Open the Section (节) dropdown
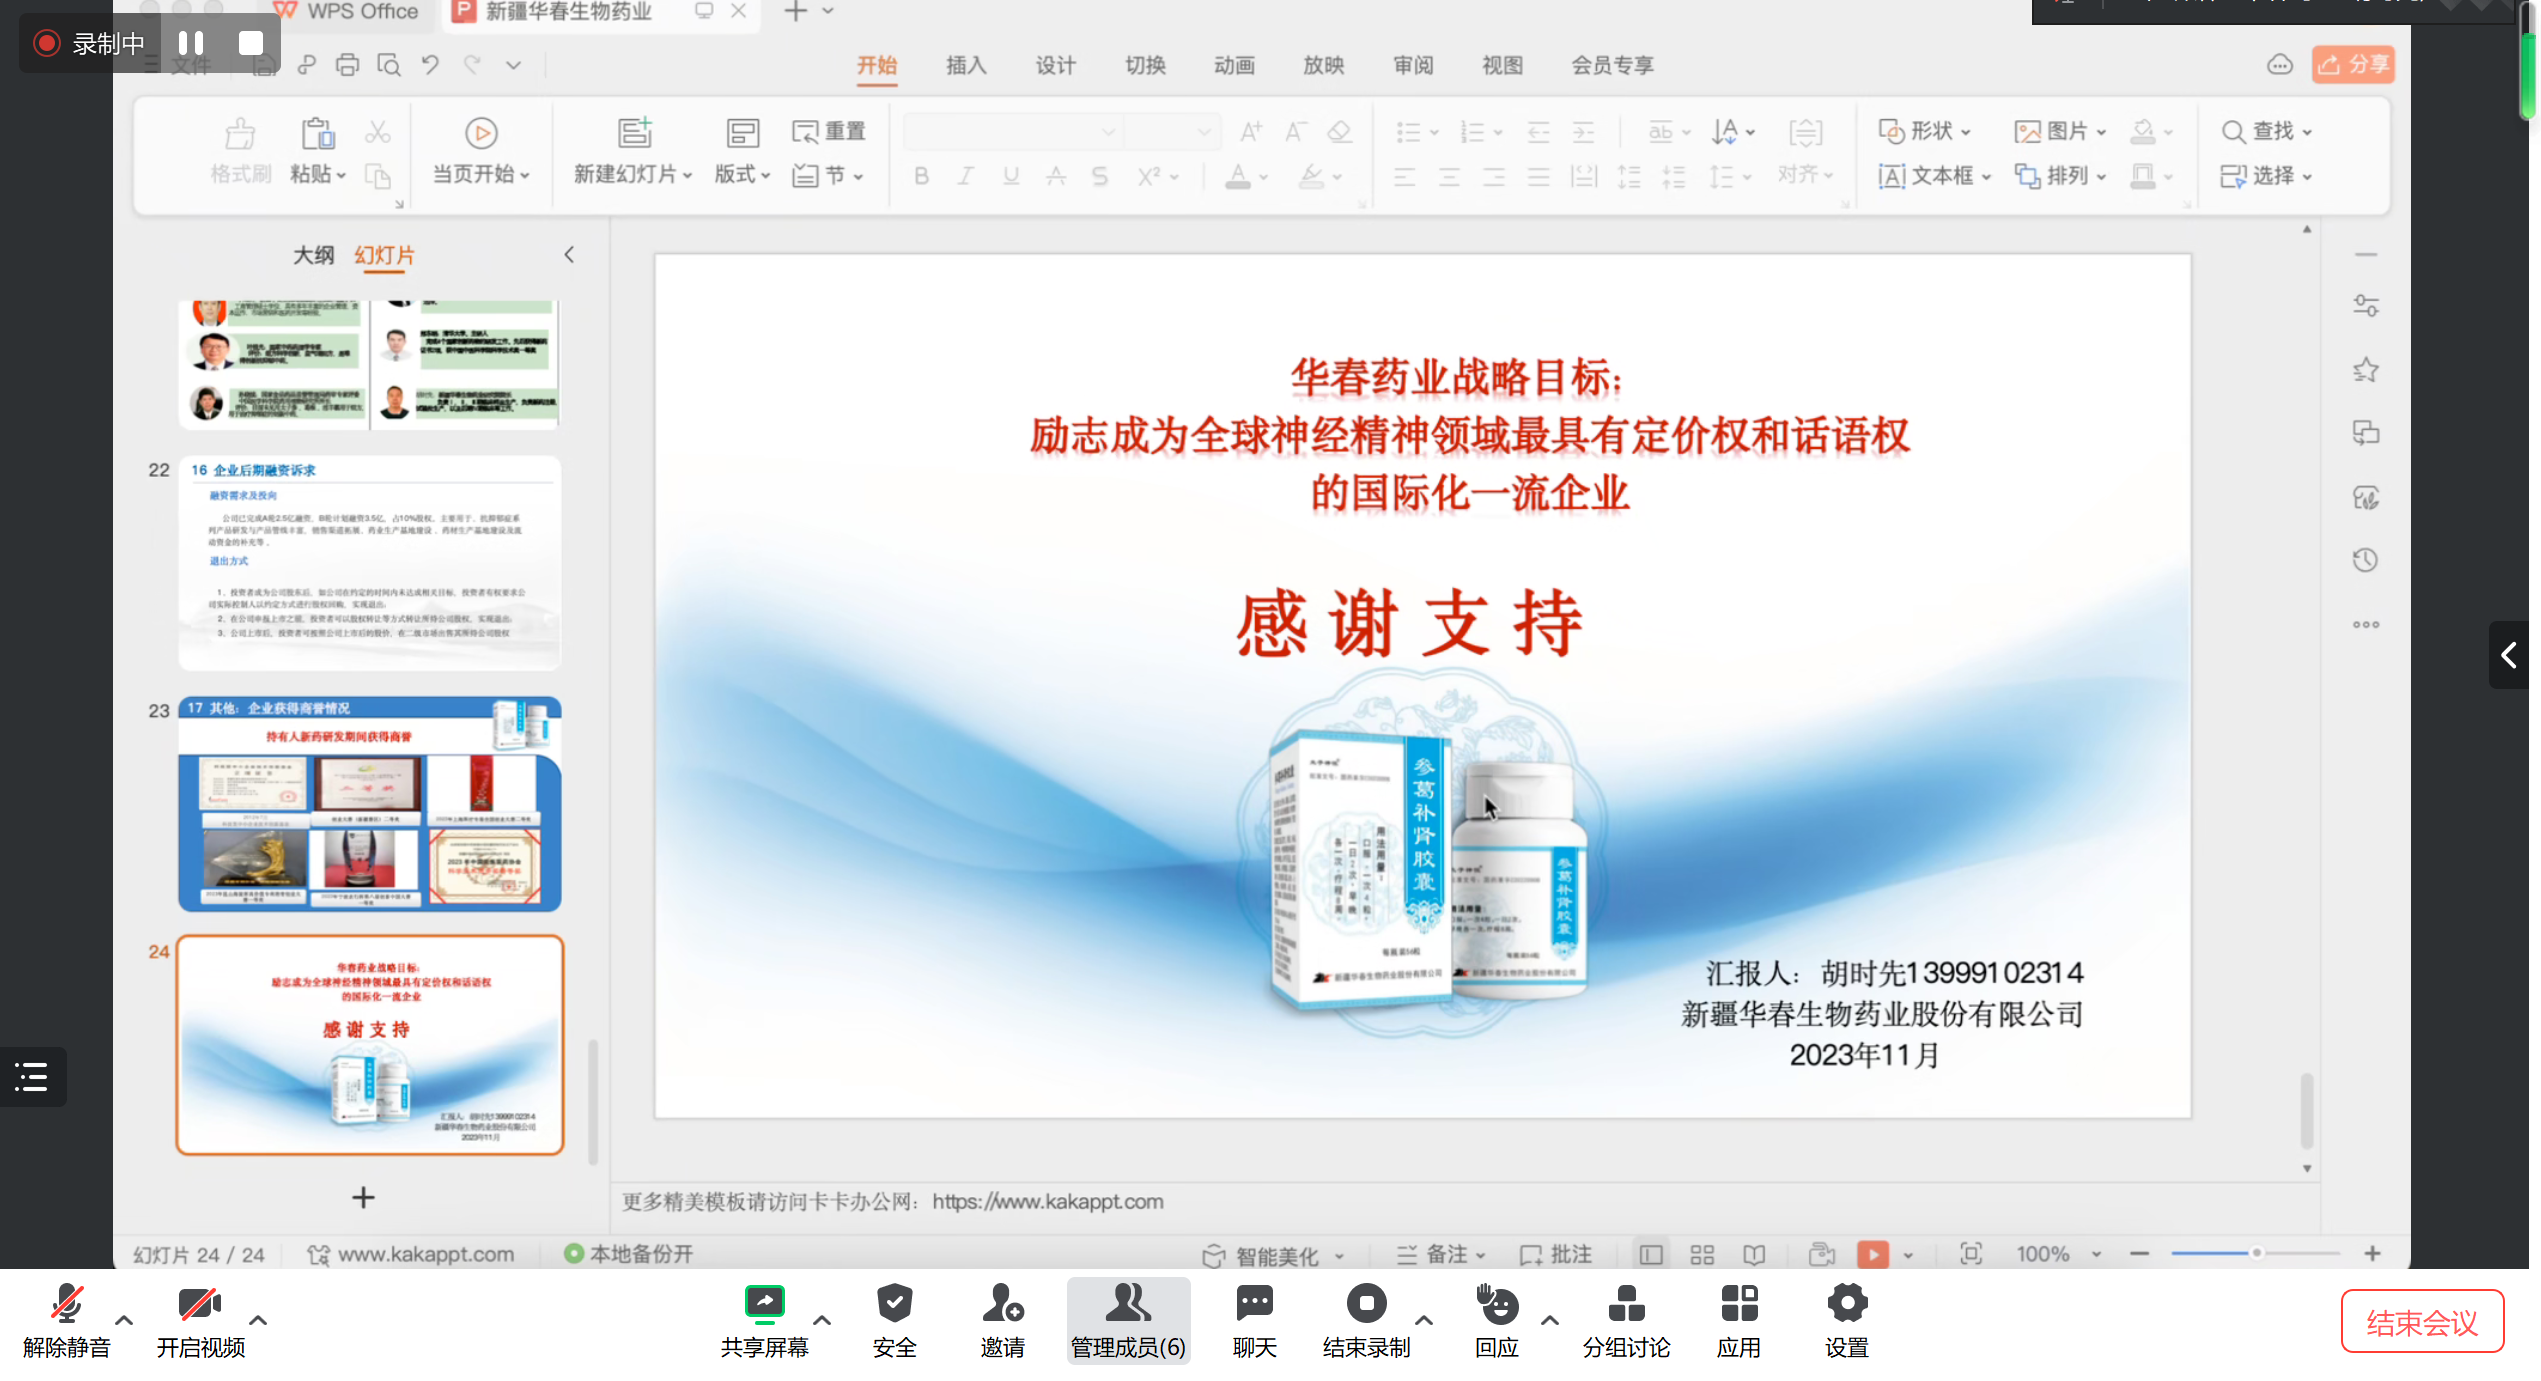Viewport: 2541px width, 1381px height. [828, 175]
